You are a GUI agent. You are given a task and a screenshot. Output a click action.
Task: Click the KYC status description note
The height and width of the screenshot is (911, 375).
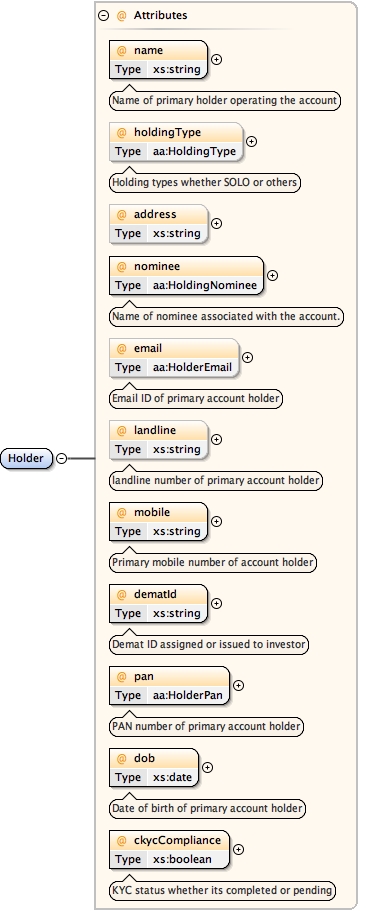click(x=223, y=890)
